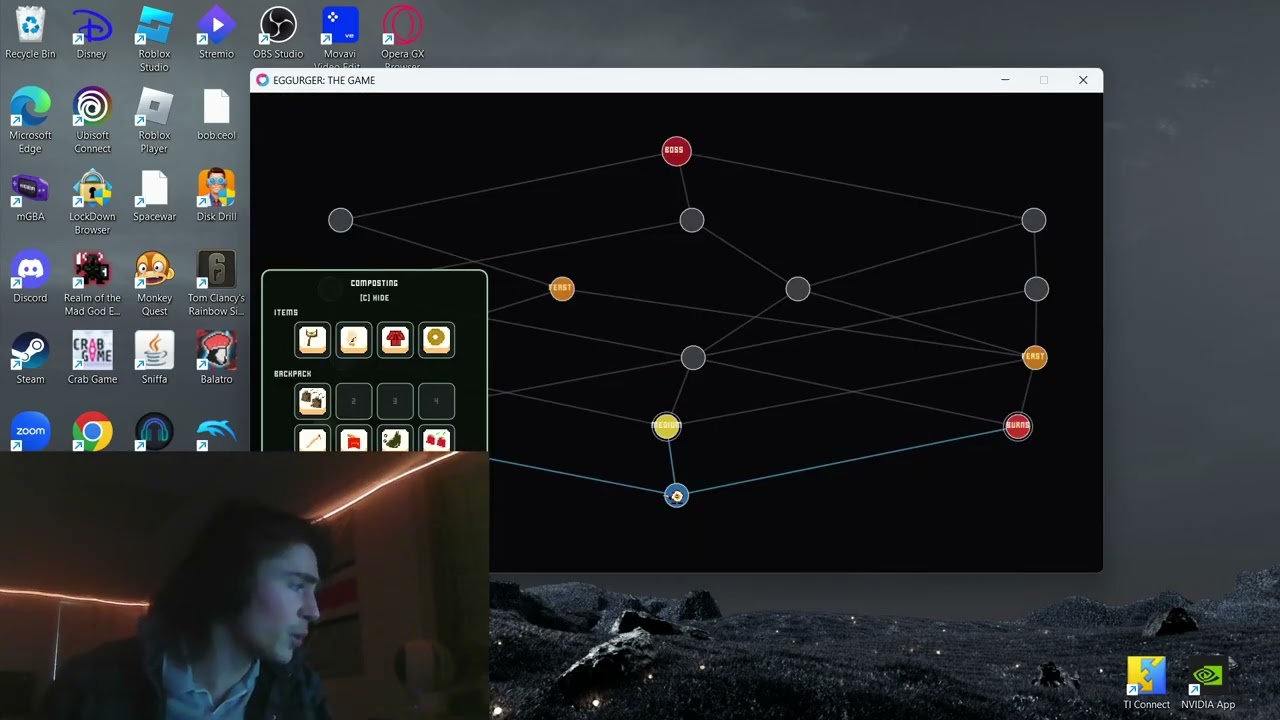Choose the yellow MEDIUM map node
1280x720 pixels.
pyautogui.click(x=667, y=426)
